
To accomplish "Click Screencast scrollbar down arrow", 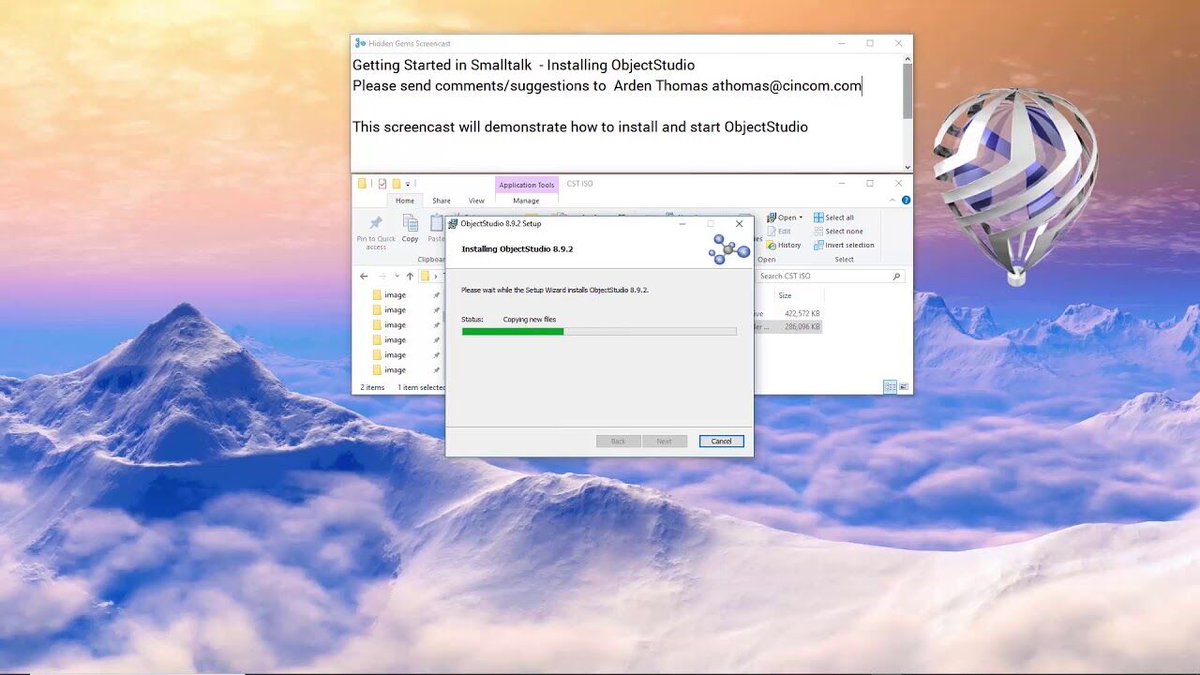I will tap(907, 167).
